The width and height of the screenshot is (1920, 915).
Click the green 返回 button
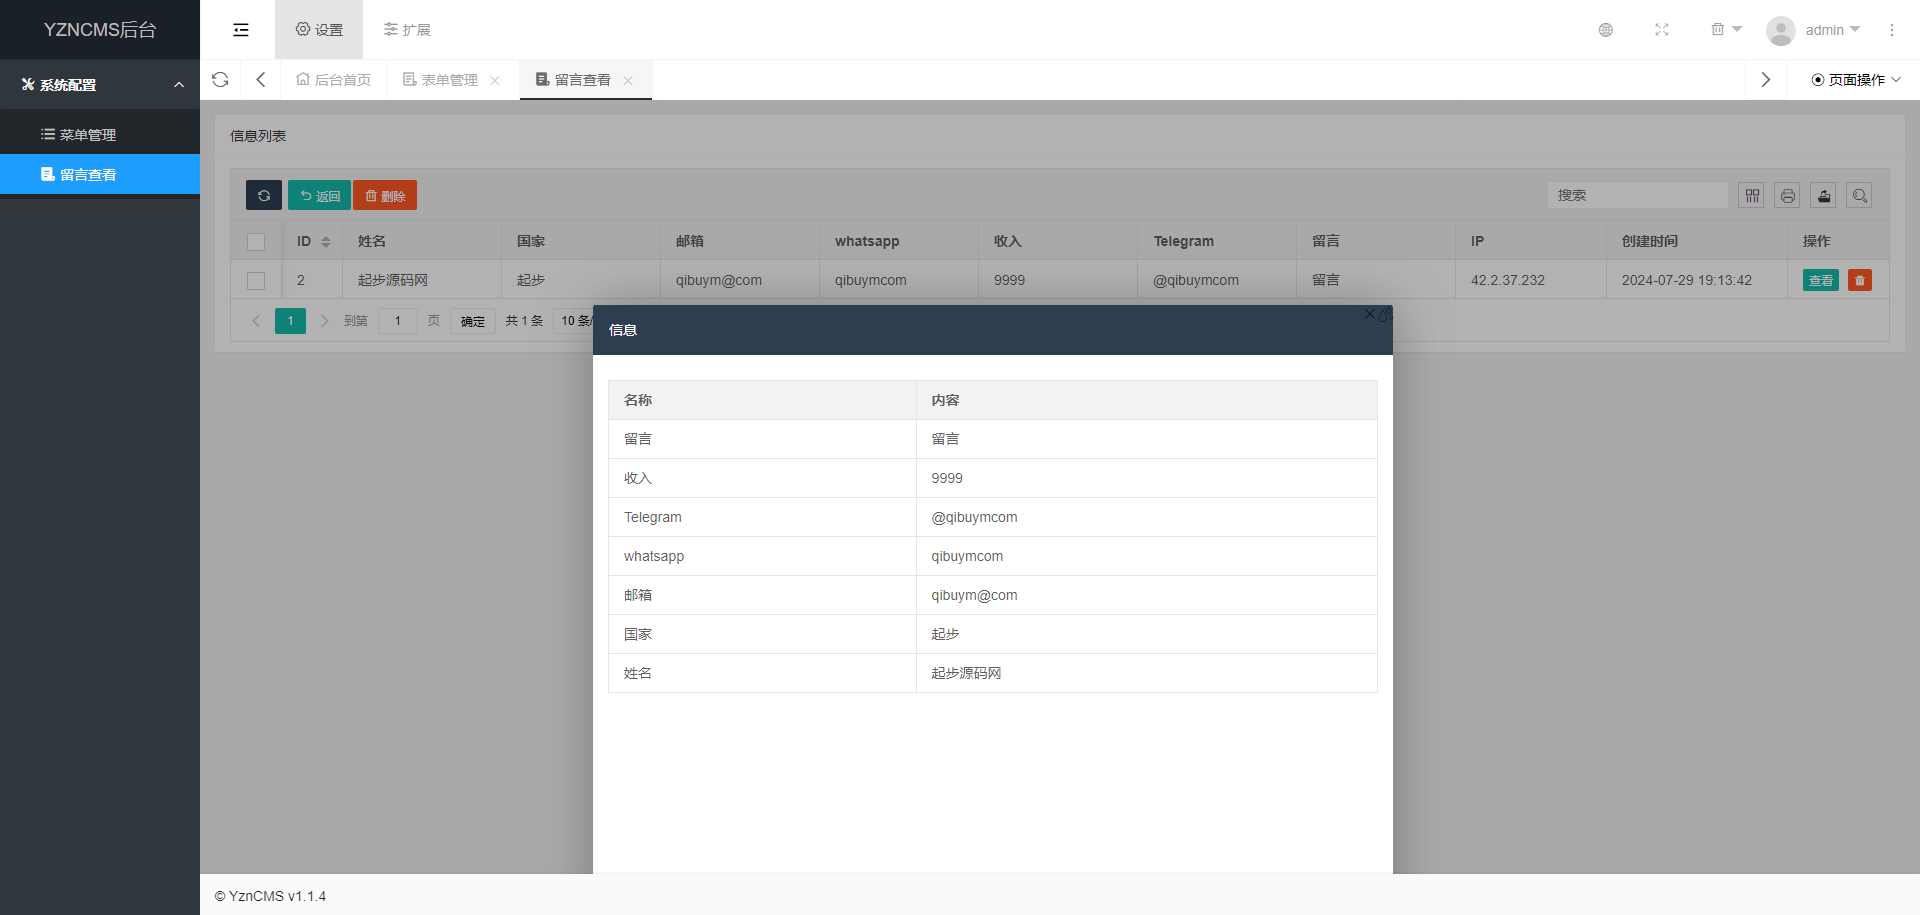[319, 195]
